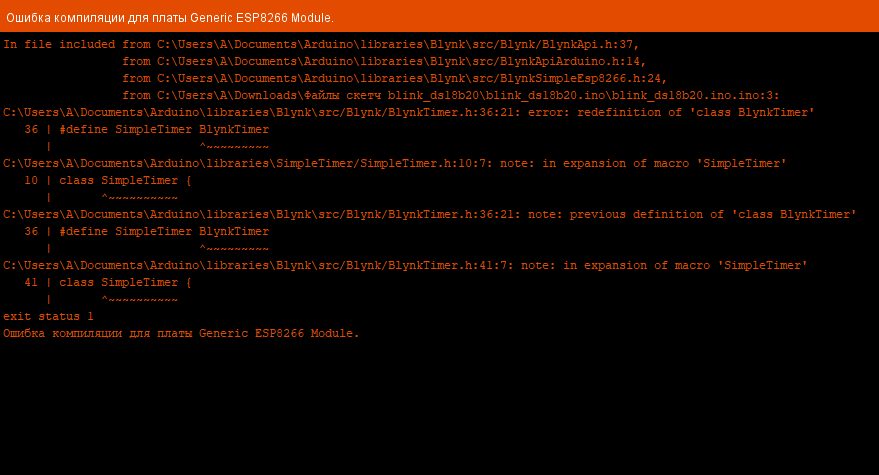Click the tilde underline below the second #define line

tap(234, 249)
